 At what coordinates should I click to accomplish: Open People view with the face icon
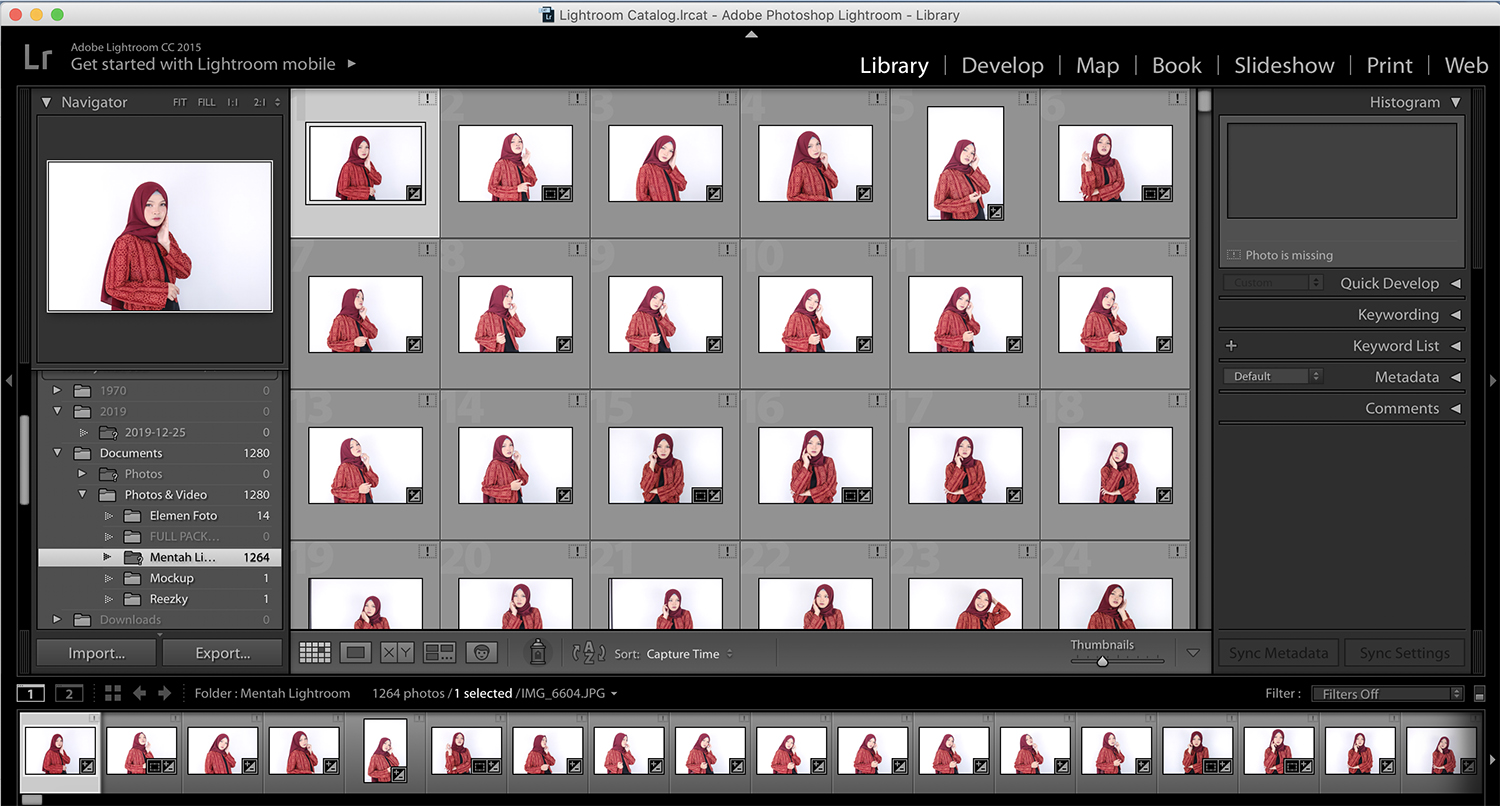point(481,653)
